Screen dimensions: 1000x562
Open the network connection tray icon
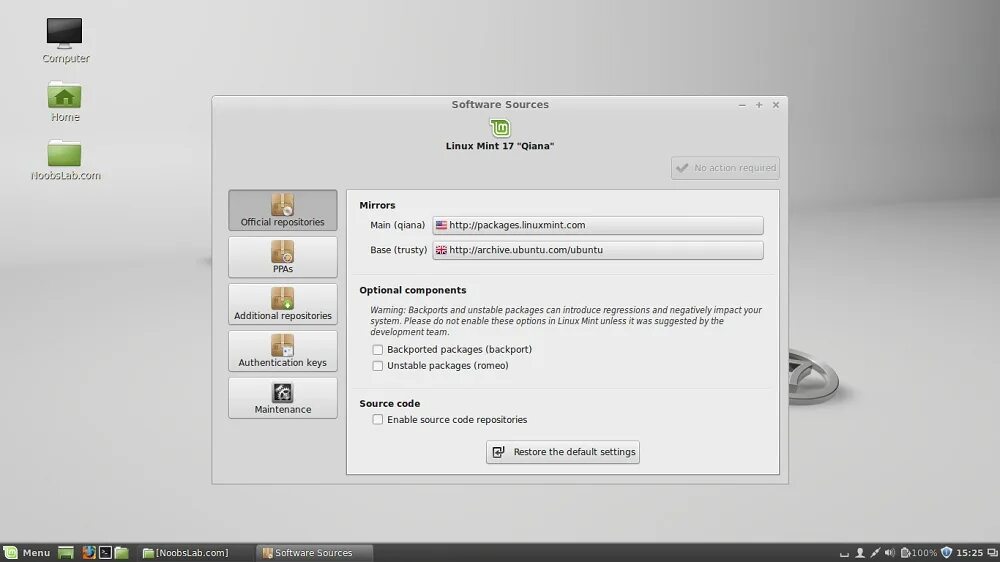[x=875, y=552]
